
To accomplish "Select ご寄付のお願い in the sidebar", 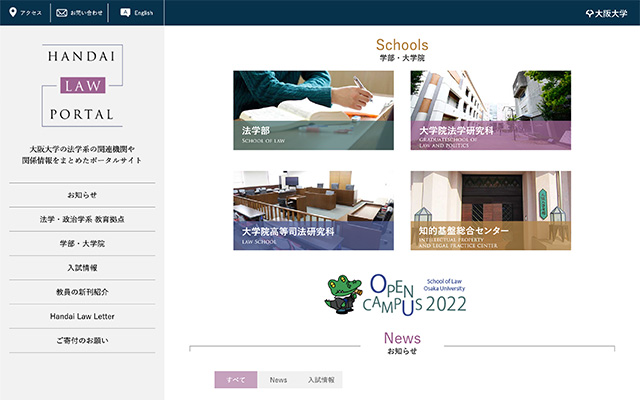I will 82,340.
